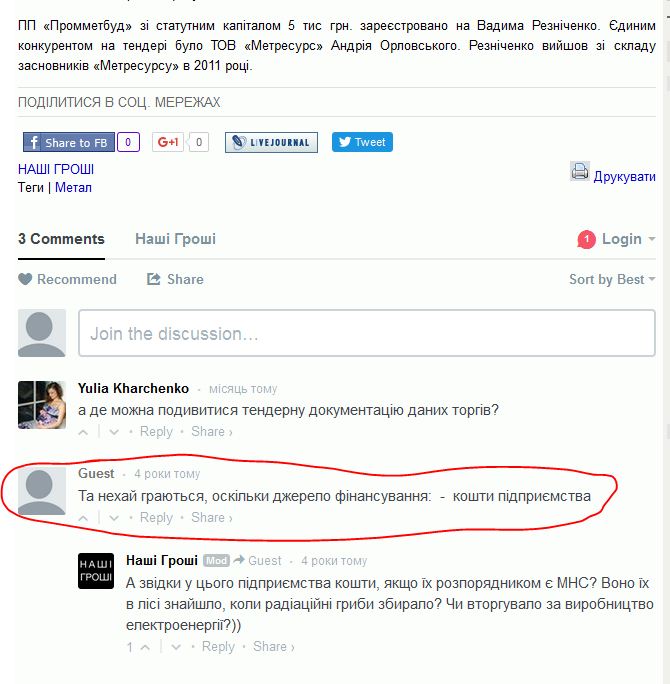Reply to the Guest comment
The height and width of the screenshot is (684, 670).
(156, 517)
